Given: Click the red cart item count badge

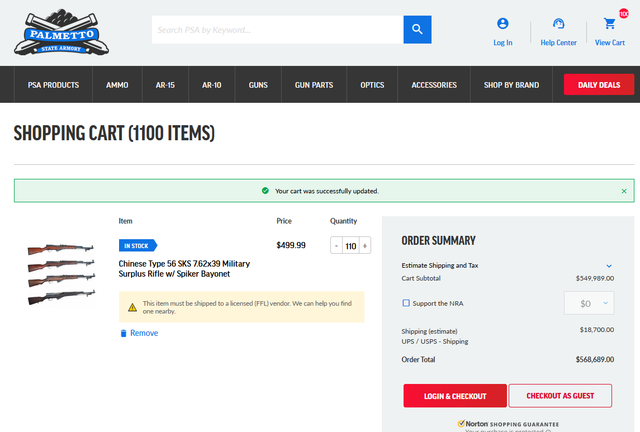Looking at the screenshot, I should pyautogui.click(x=624, y=13).
